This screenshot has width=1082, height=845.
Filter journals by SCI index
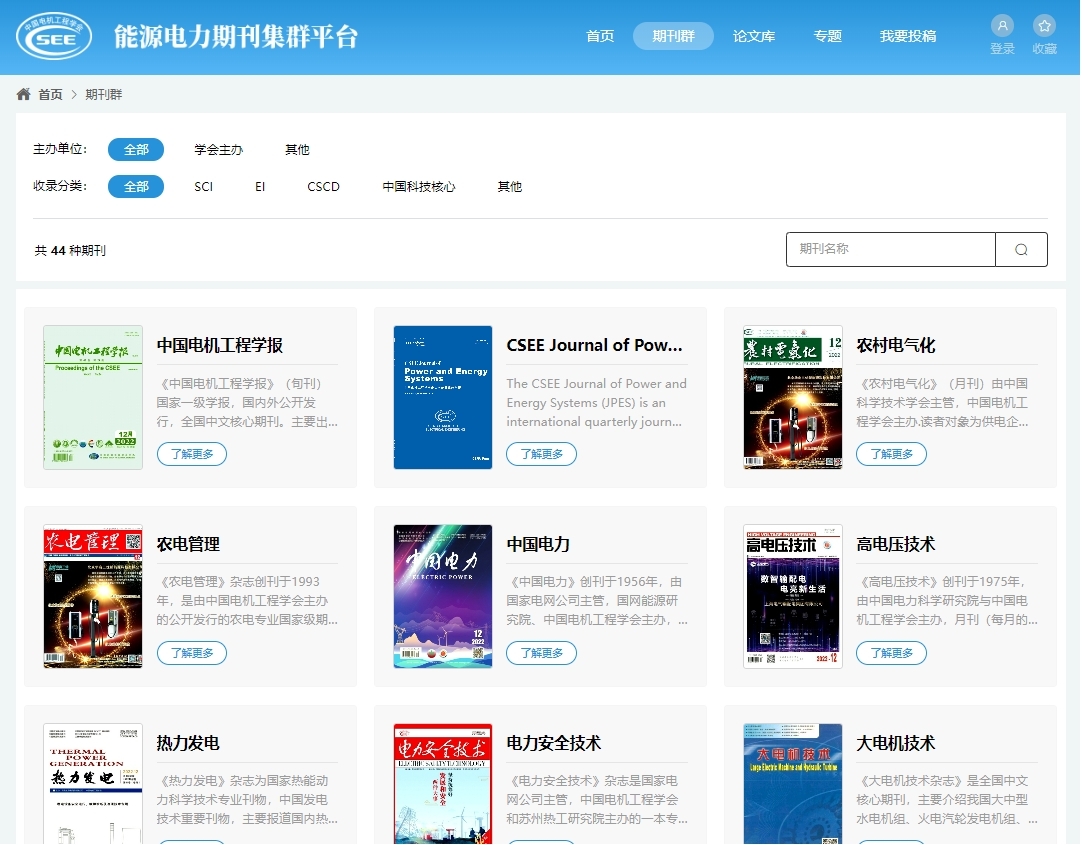point(204,187)
